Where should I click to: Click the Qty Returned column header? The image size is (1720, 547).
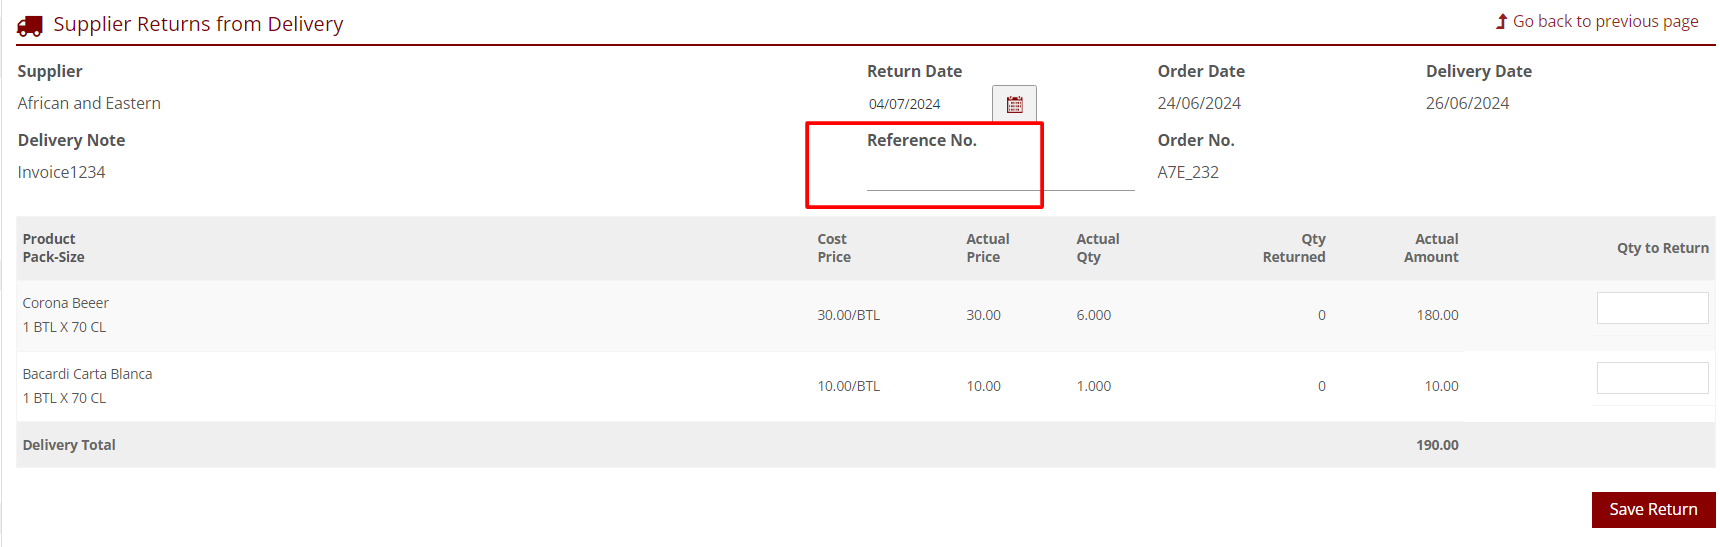(1293, 248)
